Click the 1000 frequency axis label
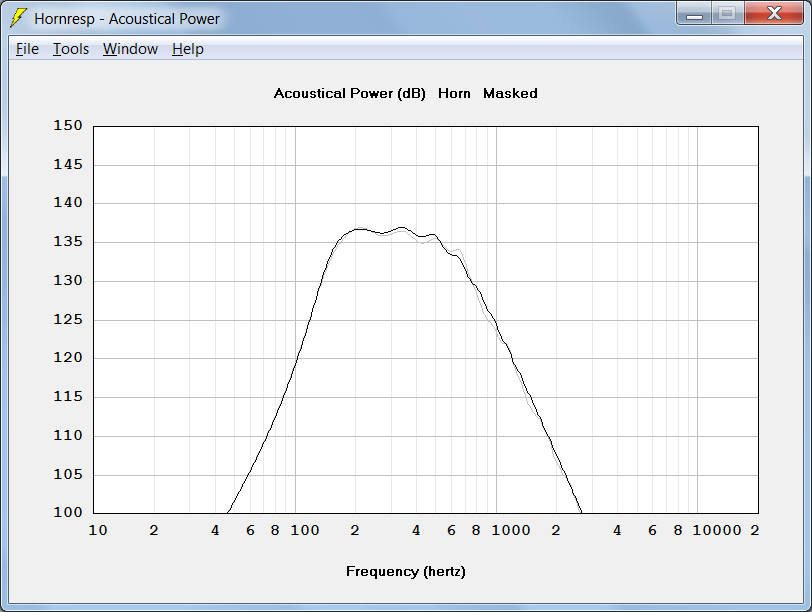The image size is (812, 612). click(511, 530)
